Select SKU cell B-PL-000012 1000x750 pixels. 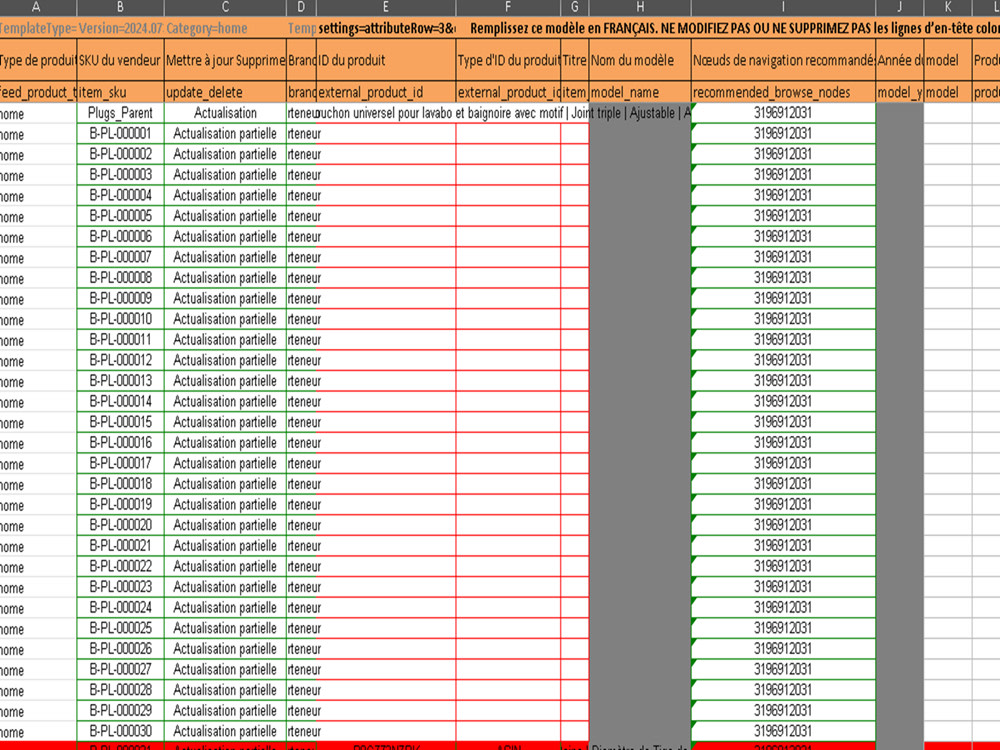(121, 360)
